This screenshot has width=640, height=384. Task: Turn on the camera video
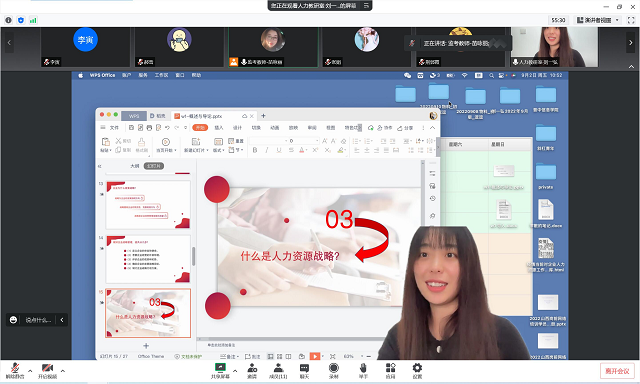(47, 371)
